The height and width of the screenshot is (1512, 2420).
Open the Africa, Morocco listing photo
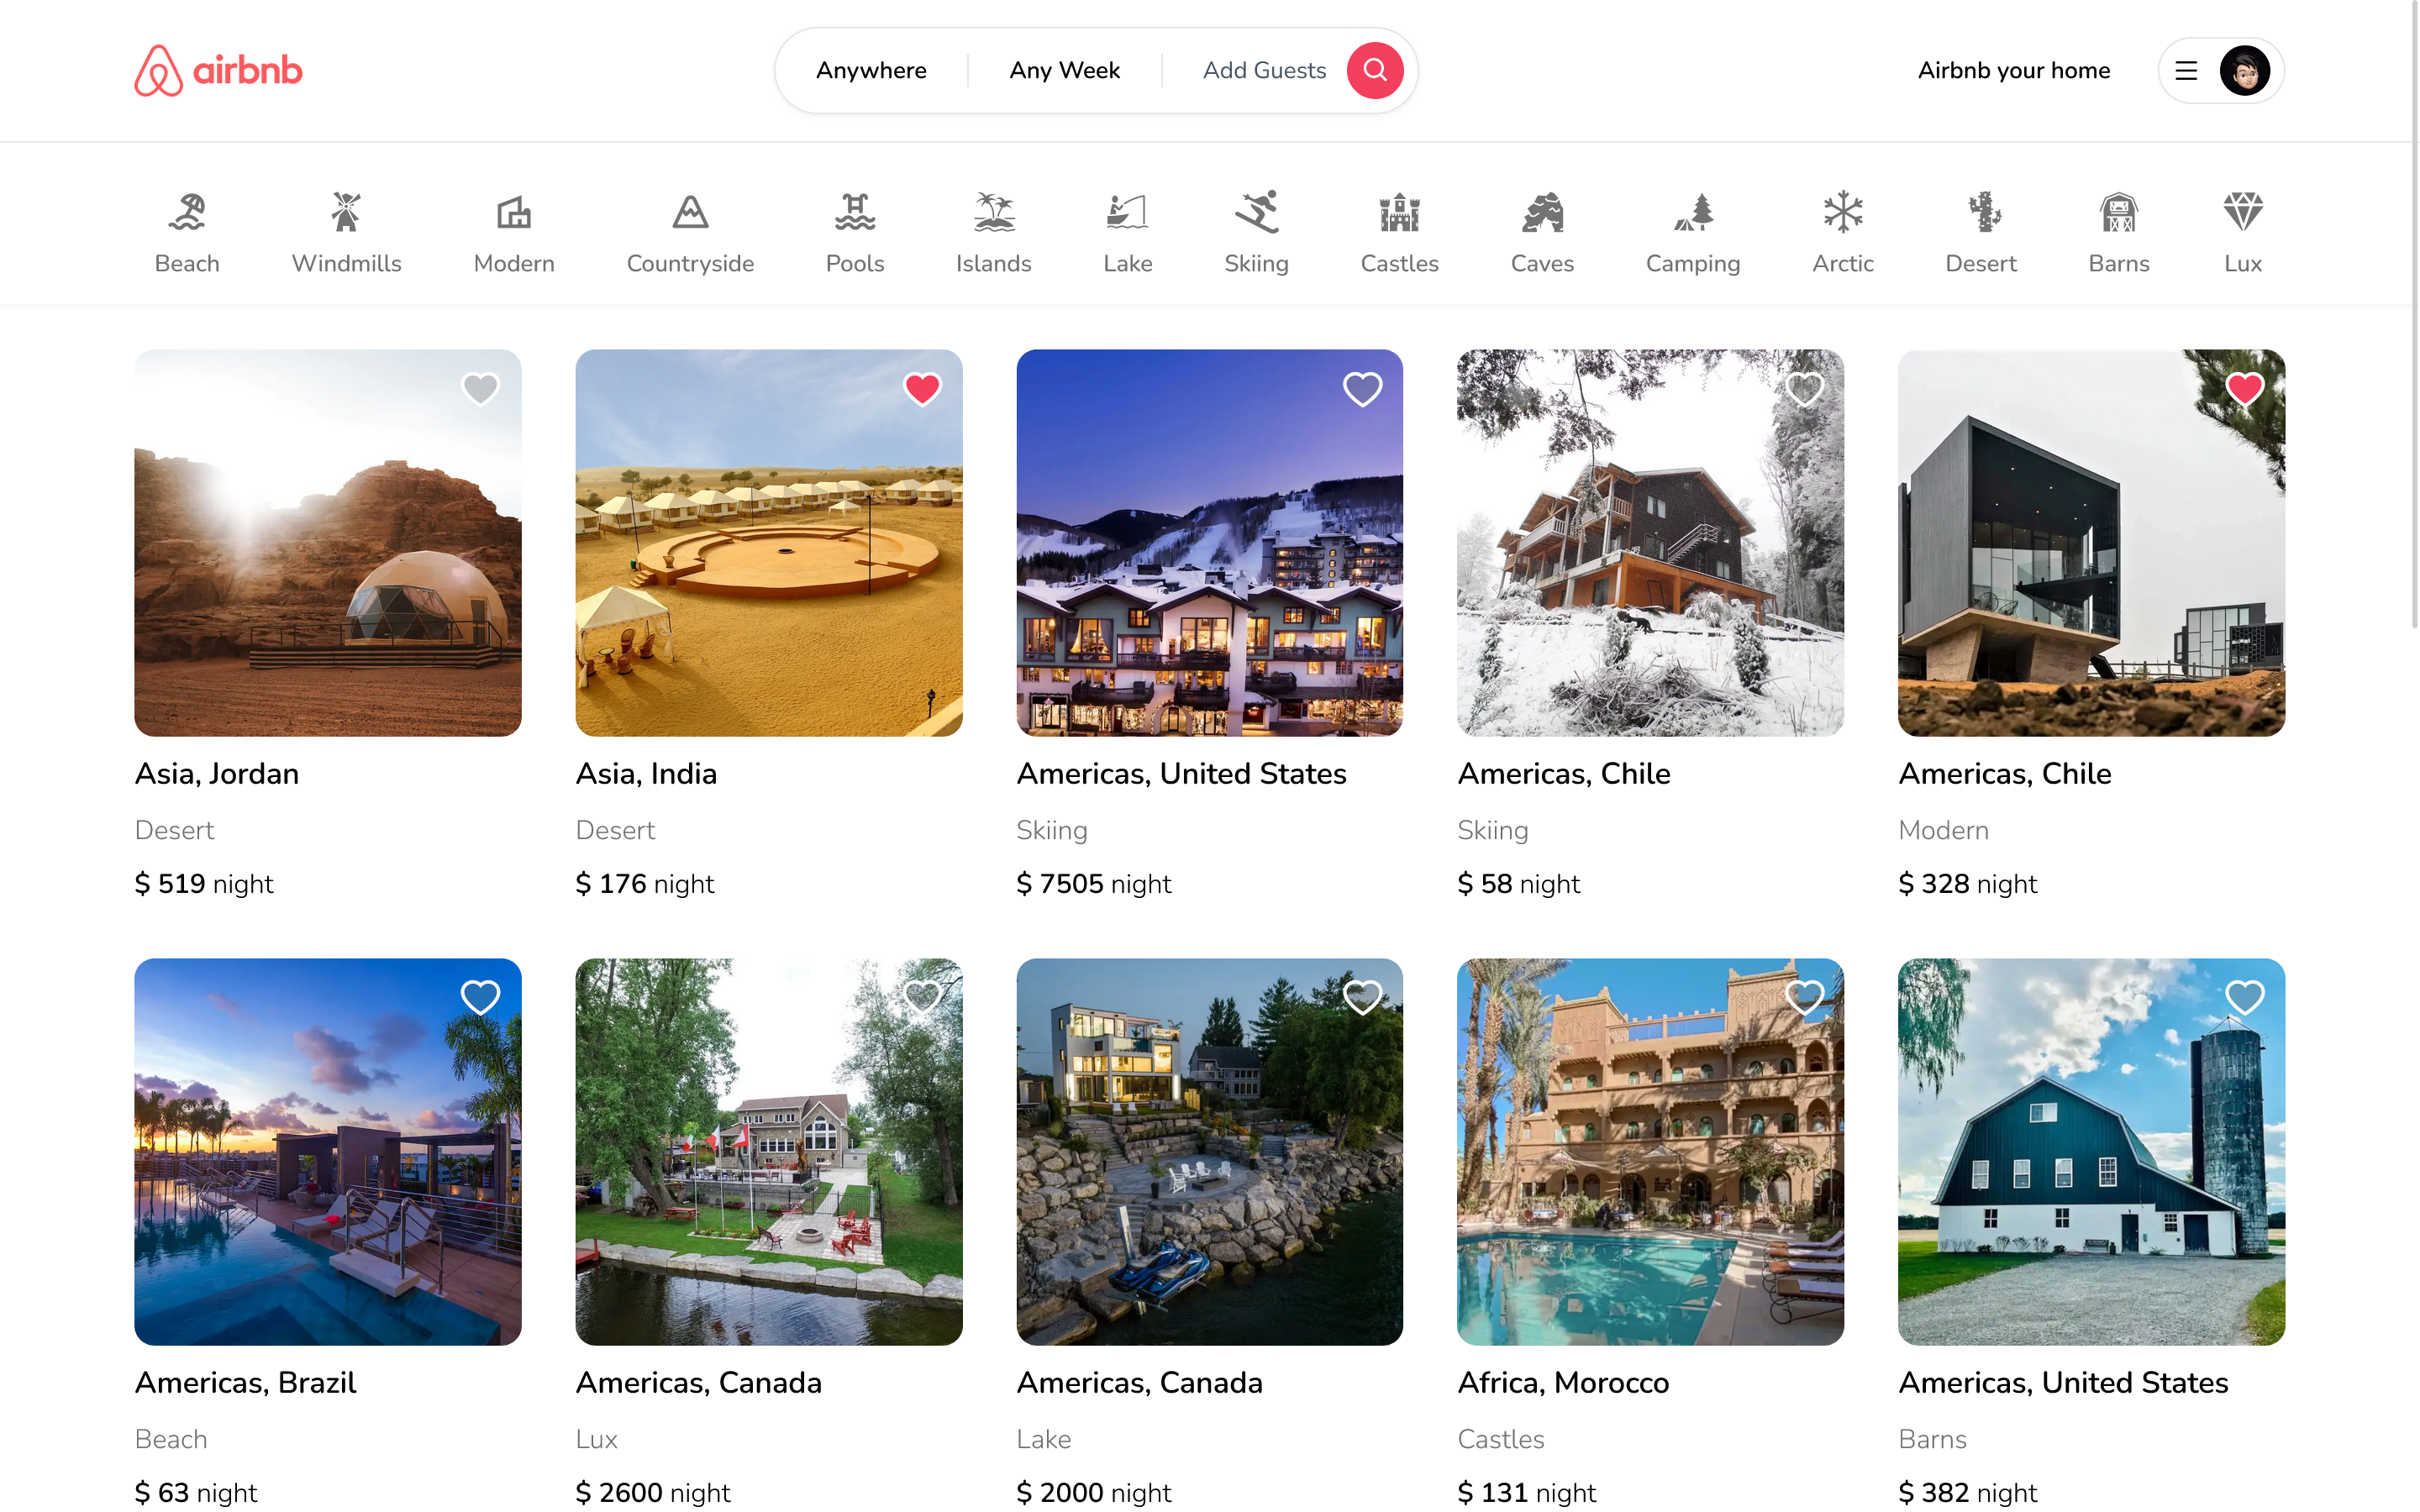click(1650, 1151)
